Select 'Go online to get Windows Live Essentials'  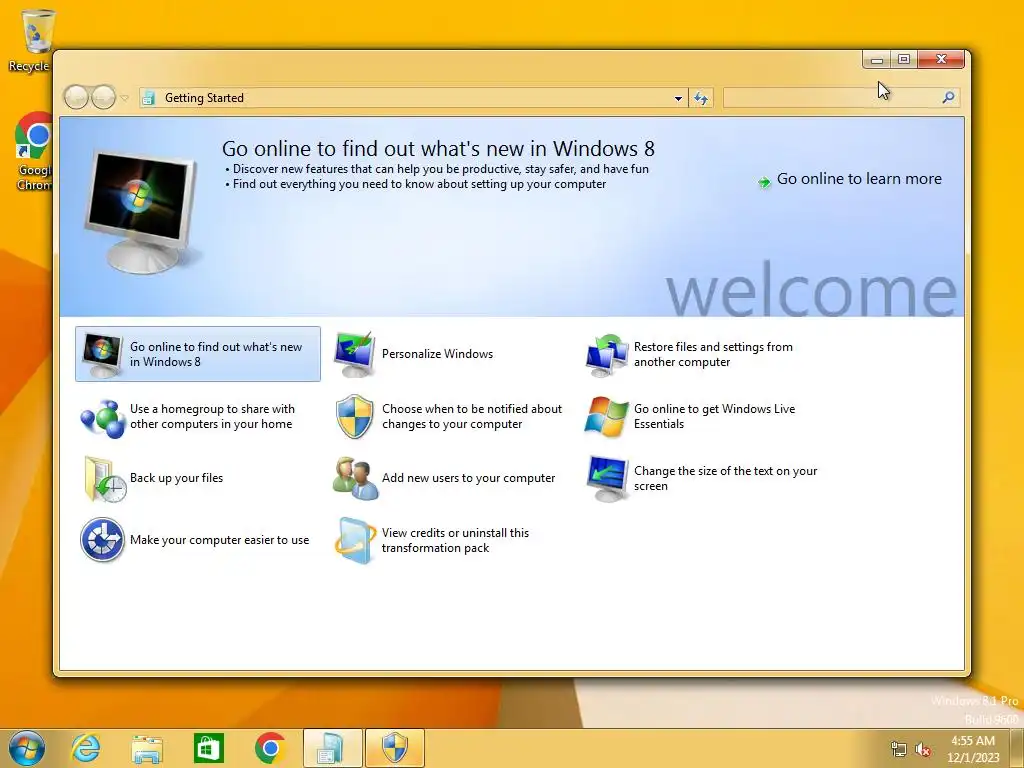[714, 416]
